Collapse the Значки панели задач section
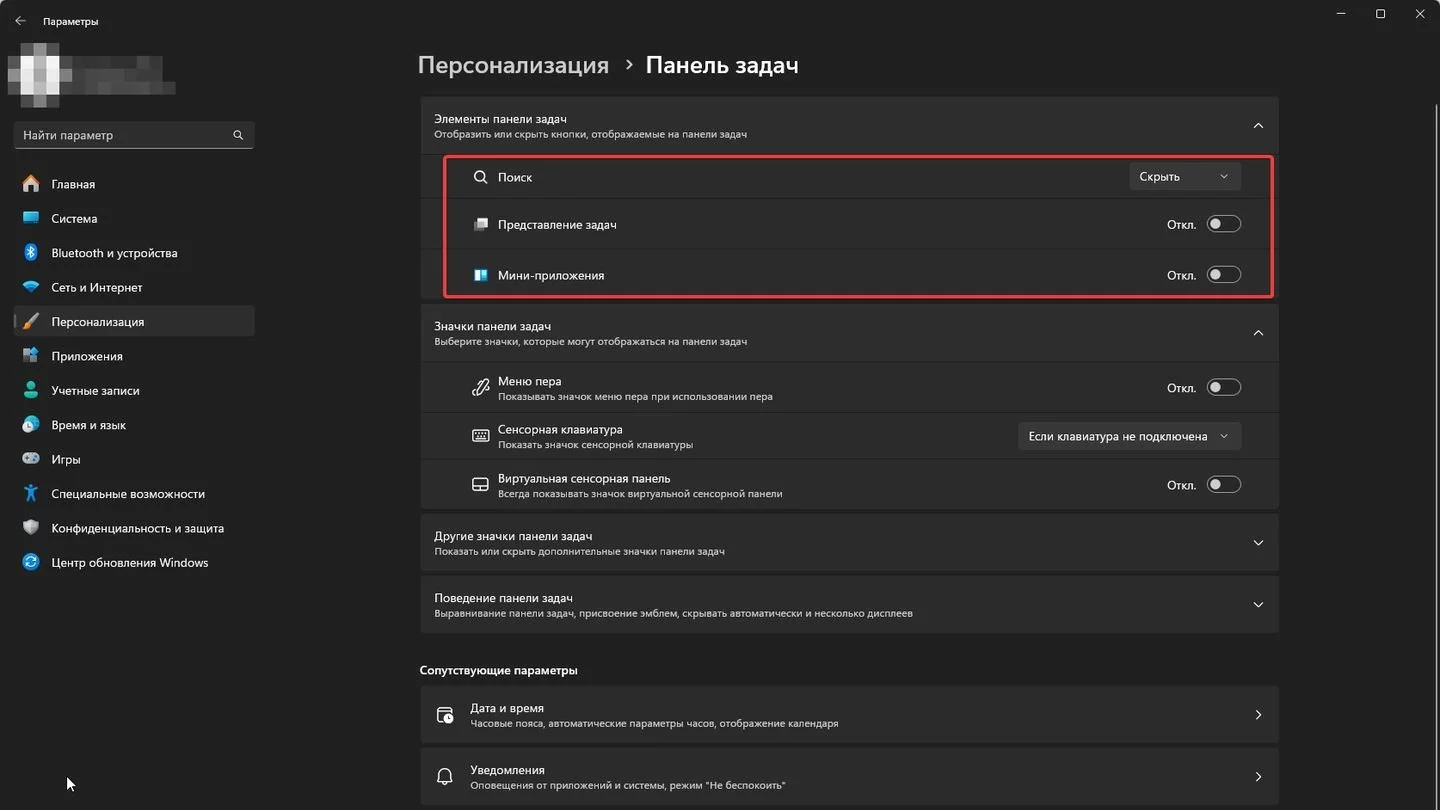 click(x=1258, y=333)
